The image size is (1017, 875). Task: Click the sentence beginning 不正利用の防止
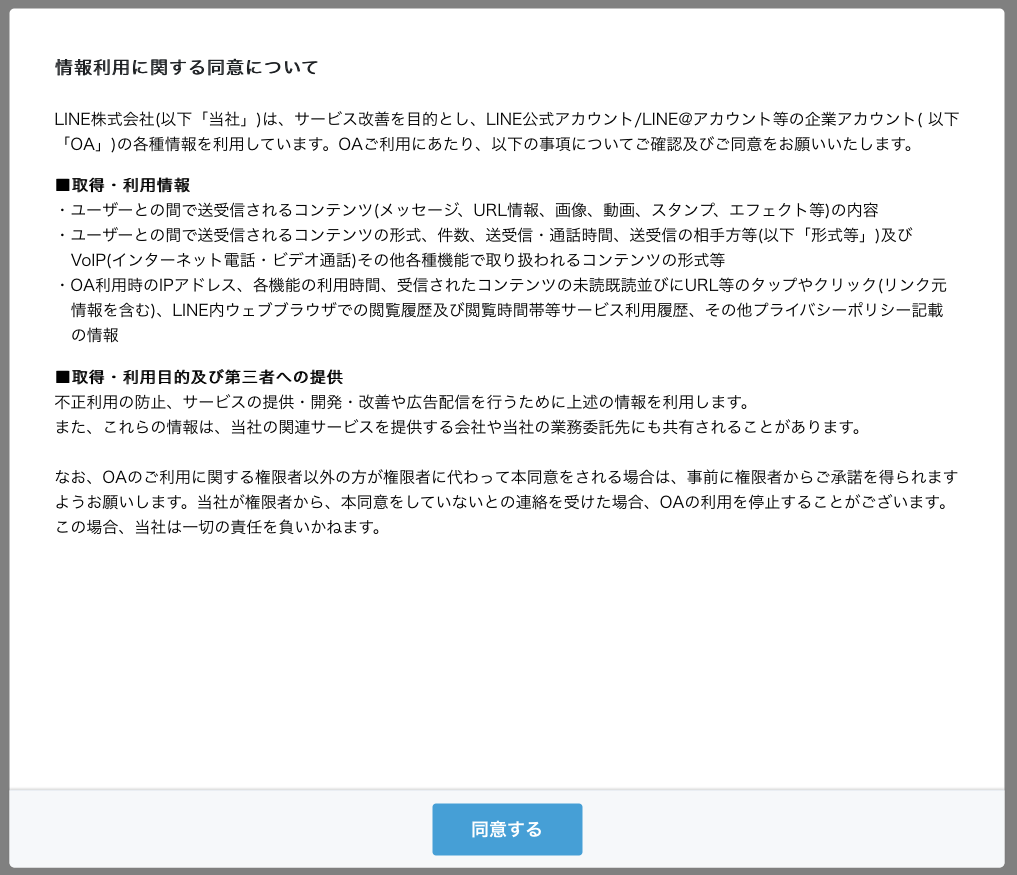pos(402,402)
